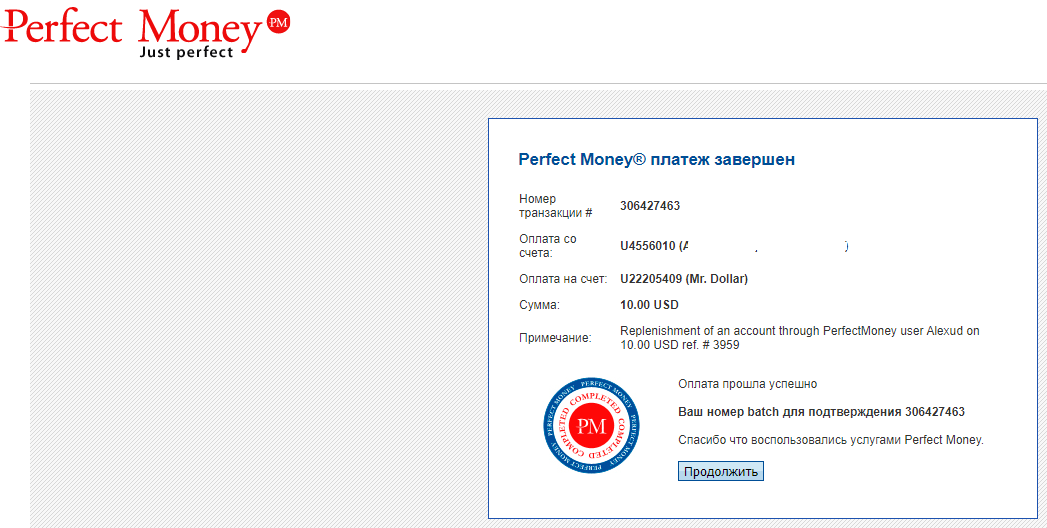Viewport: 1047px width, 528px height.
Task: Click the 'Спасибо что воспользовались' thank-you text
Action: [x=831, y=440]
